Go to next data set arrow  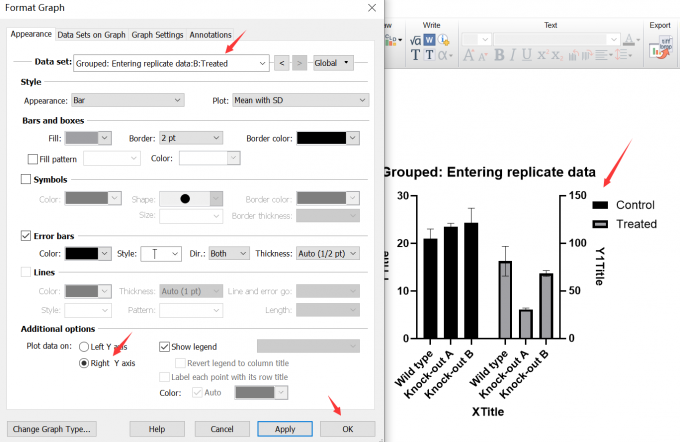point(299,63)
